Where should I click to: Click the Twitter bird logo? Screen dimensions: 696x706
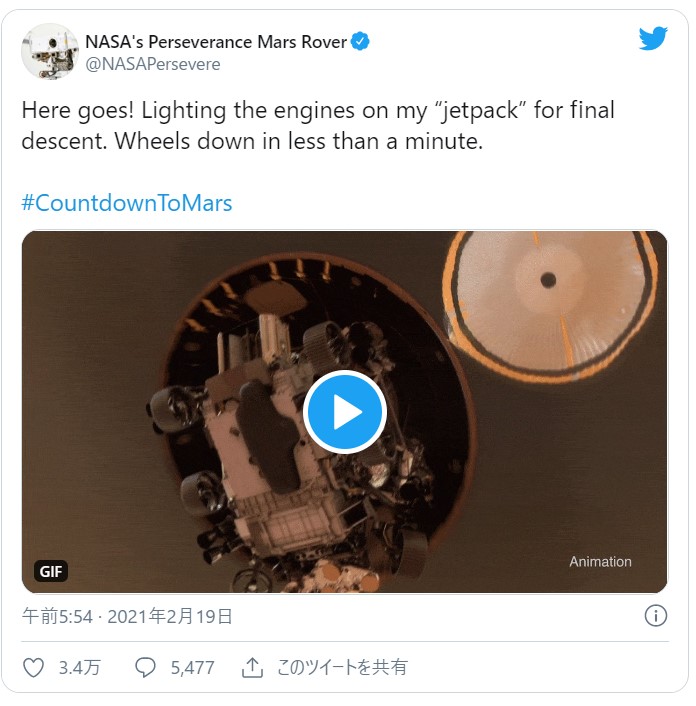[653, 39]
